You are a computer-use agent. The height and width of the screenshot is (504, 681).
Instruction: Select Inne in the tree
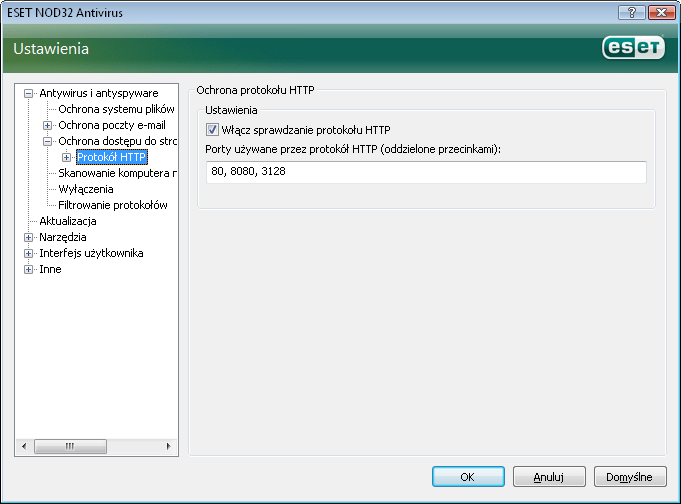[x=50, y=269]
